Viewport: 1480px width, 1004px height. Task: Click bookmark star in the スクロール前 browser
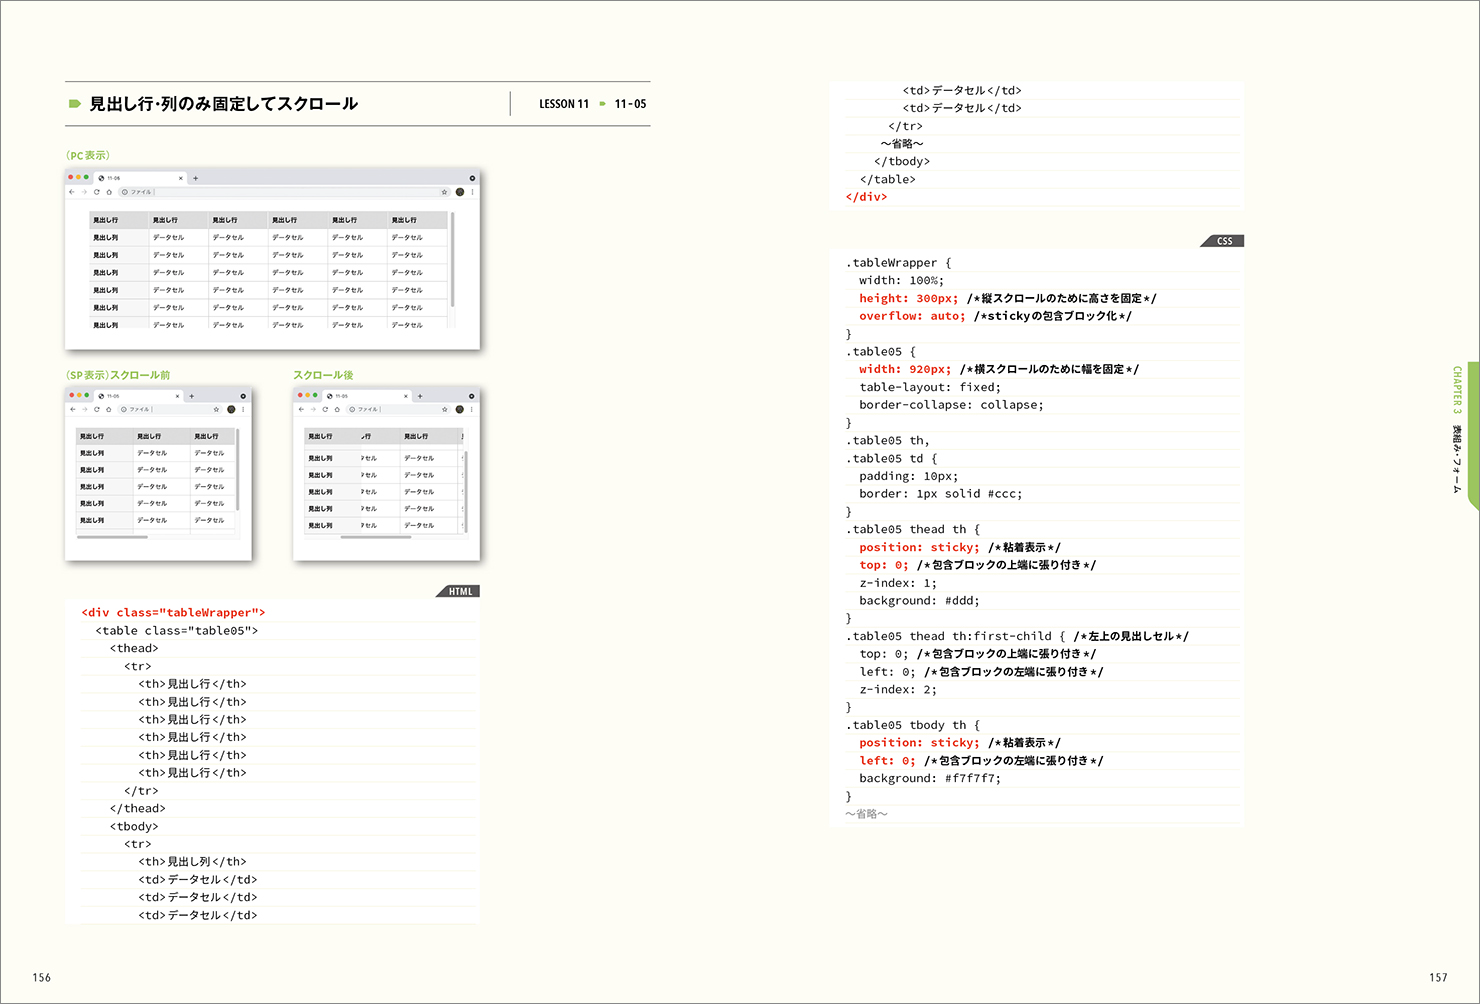point(216,409)
